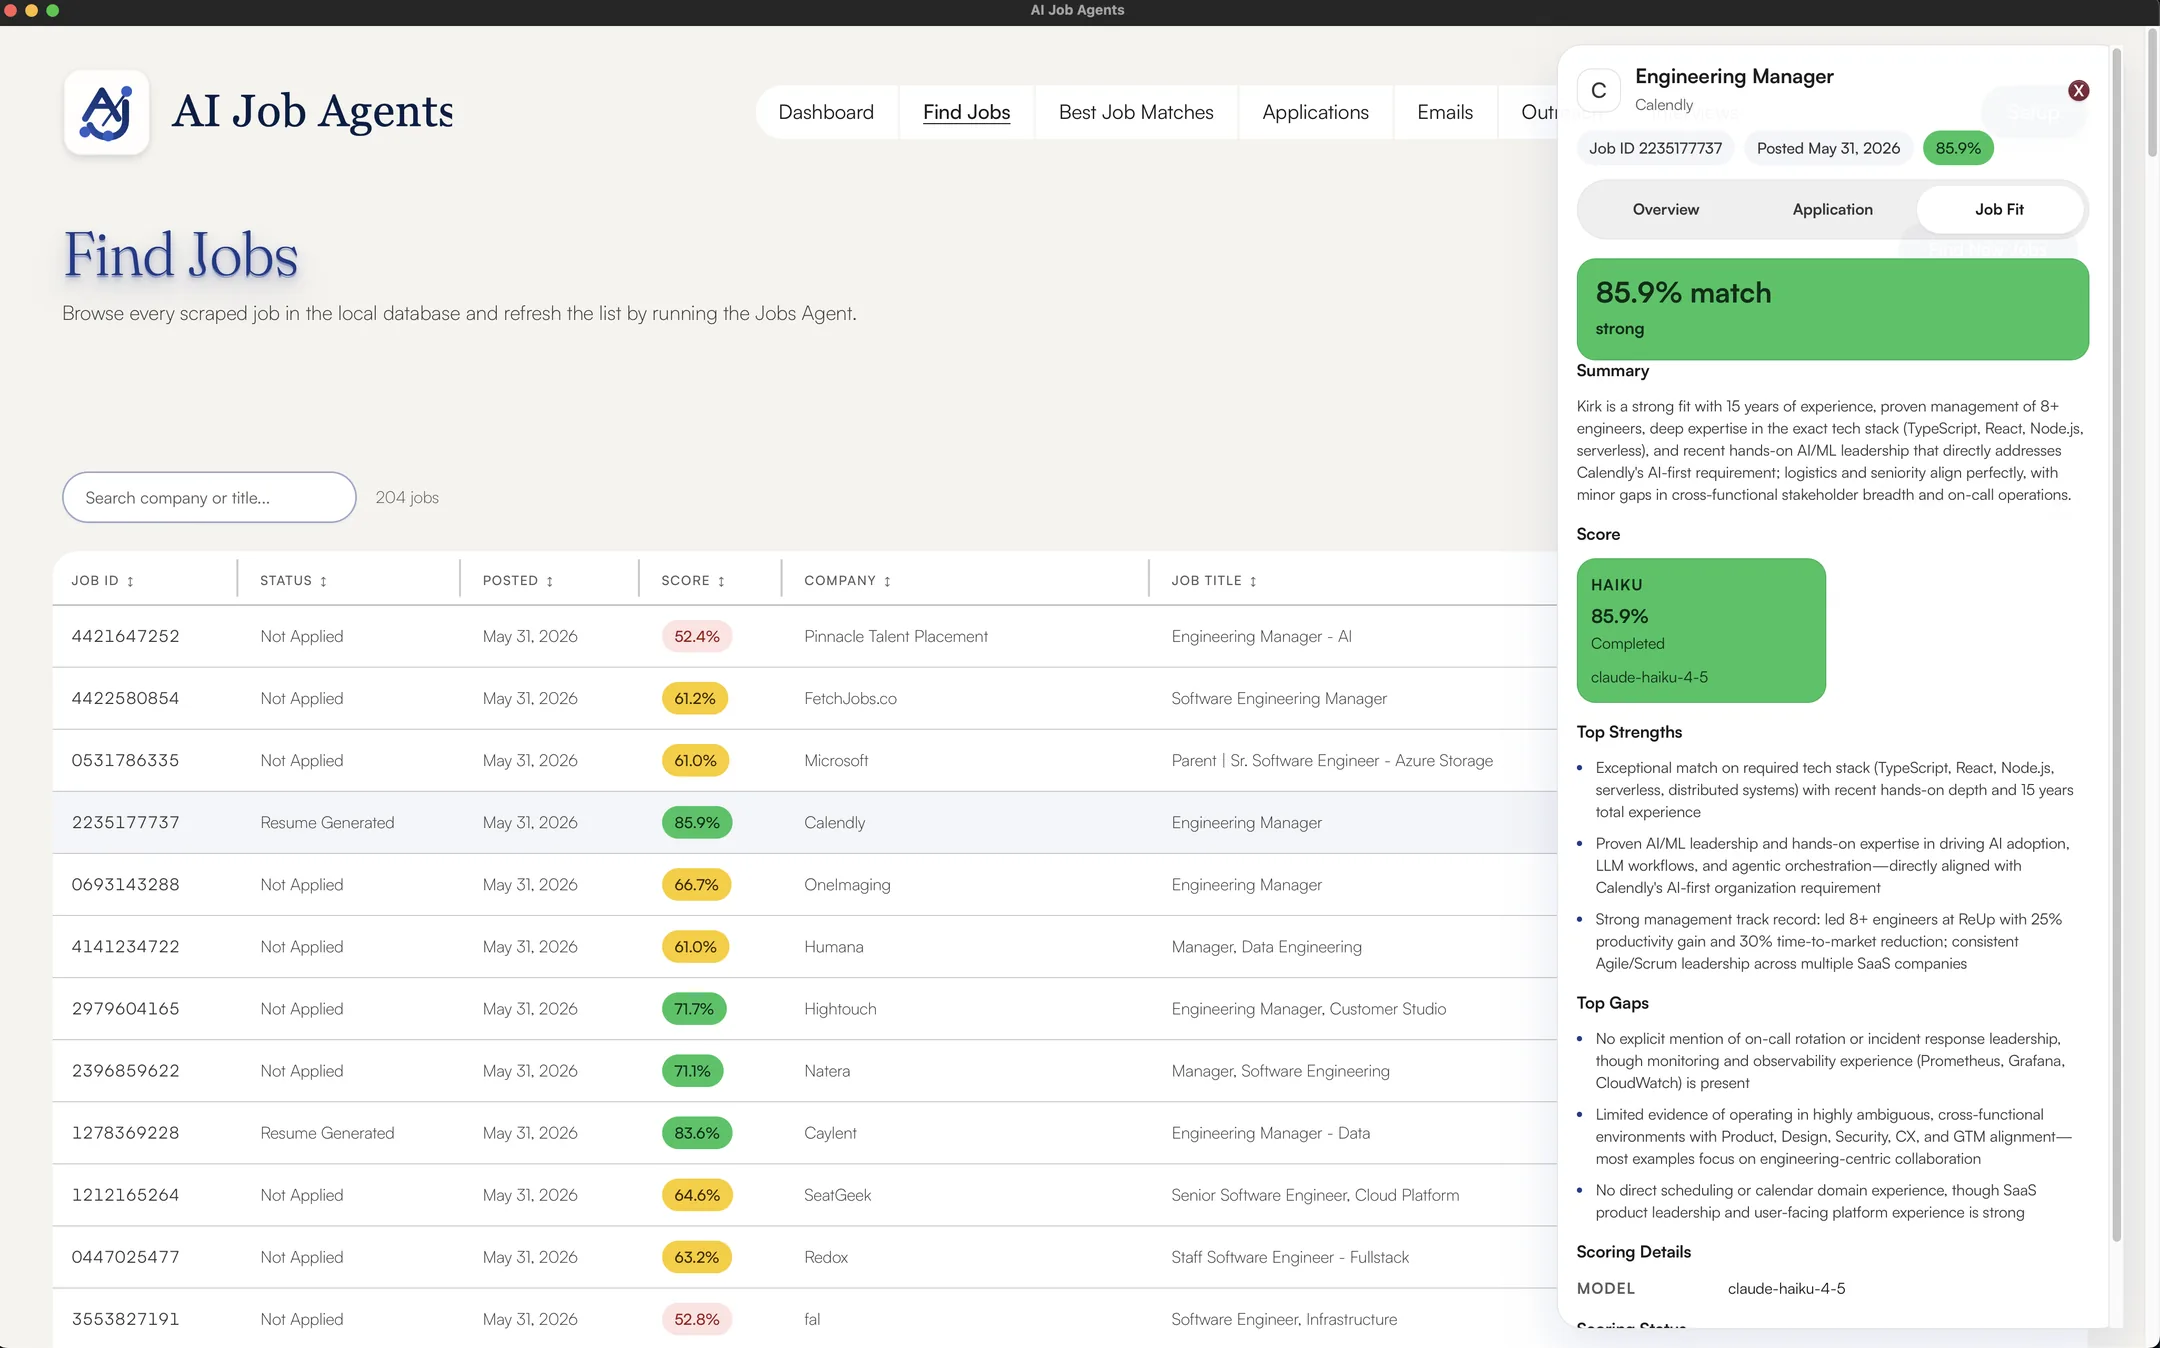Click the HAIKU score card
This screenshot has width=2160, height=1348.
[1701, 630]
